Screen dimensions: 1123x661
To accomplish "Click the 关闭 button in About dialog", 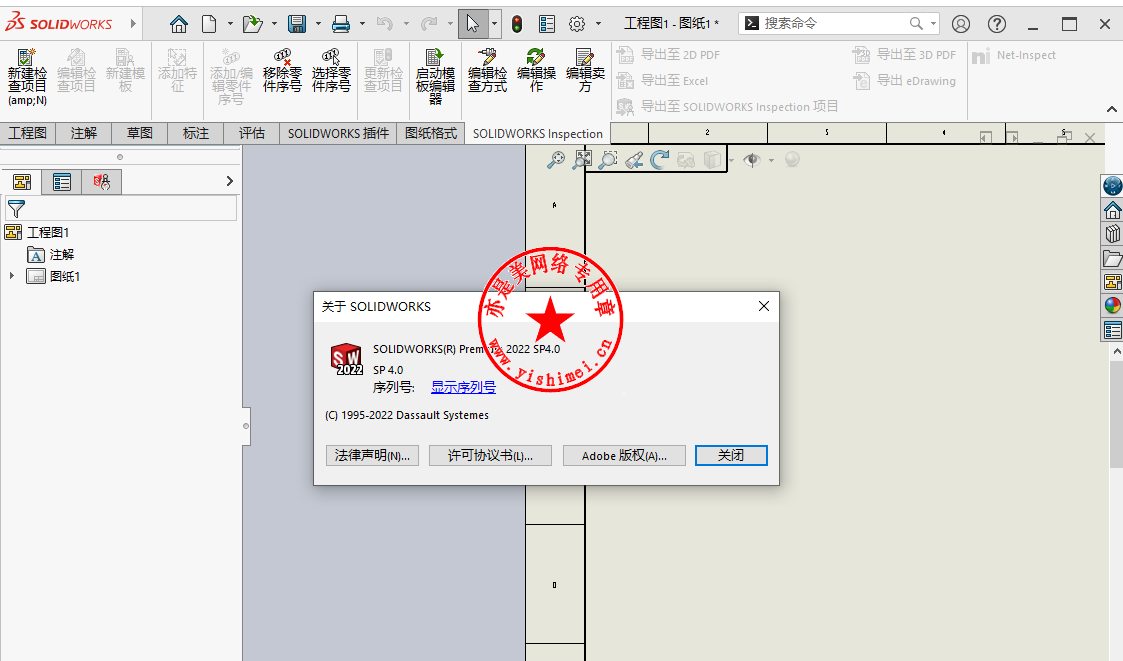I will pyautogui.click(x=731, y=455).
